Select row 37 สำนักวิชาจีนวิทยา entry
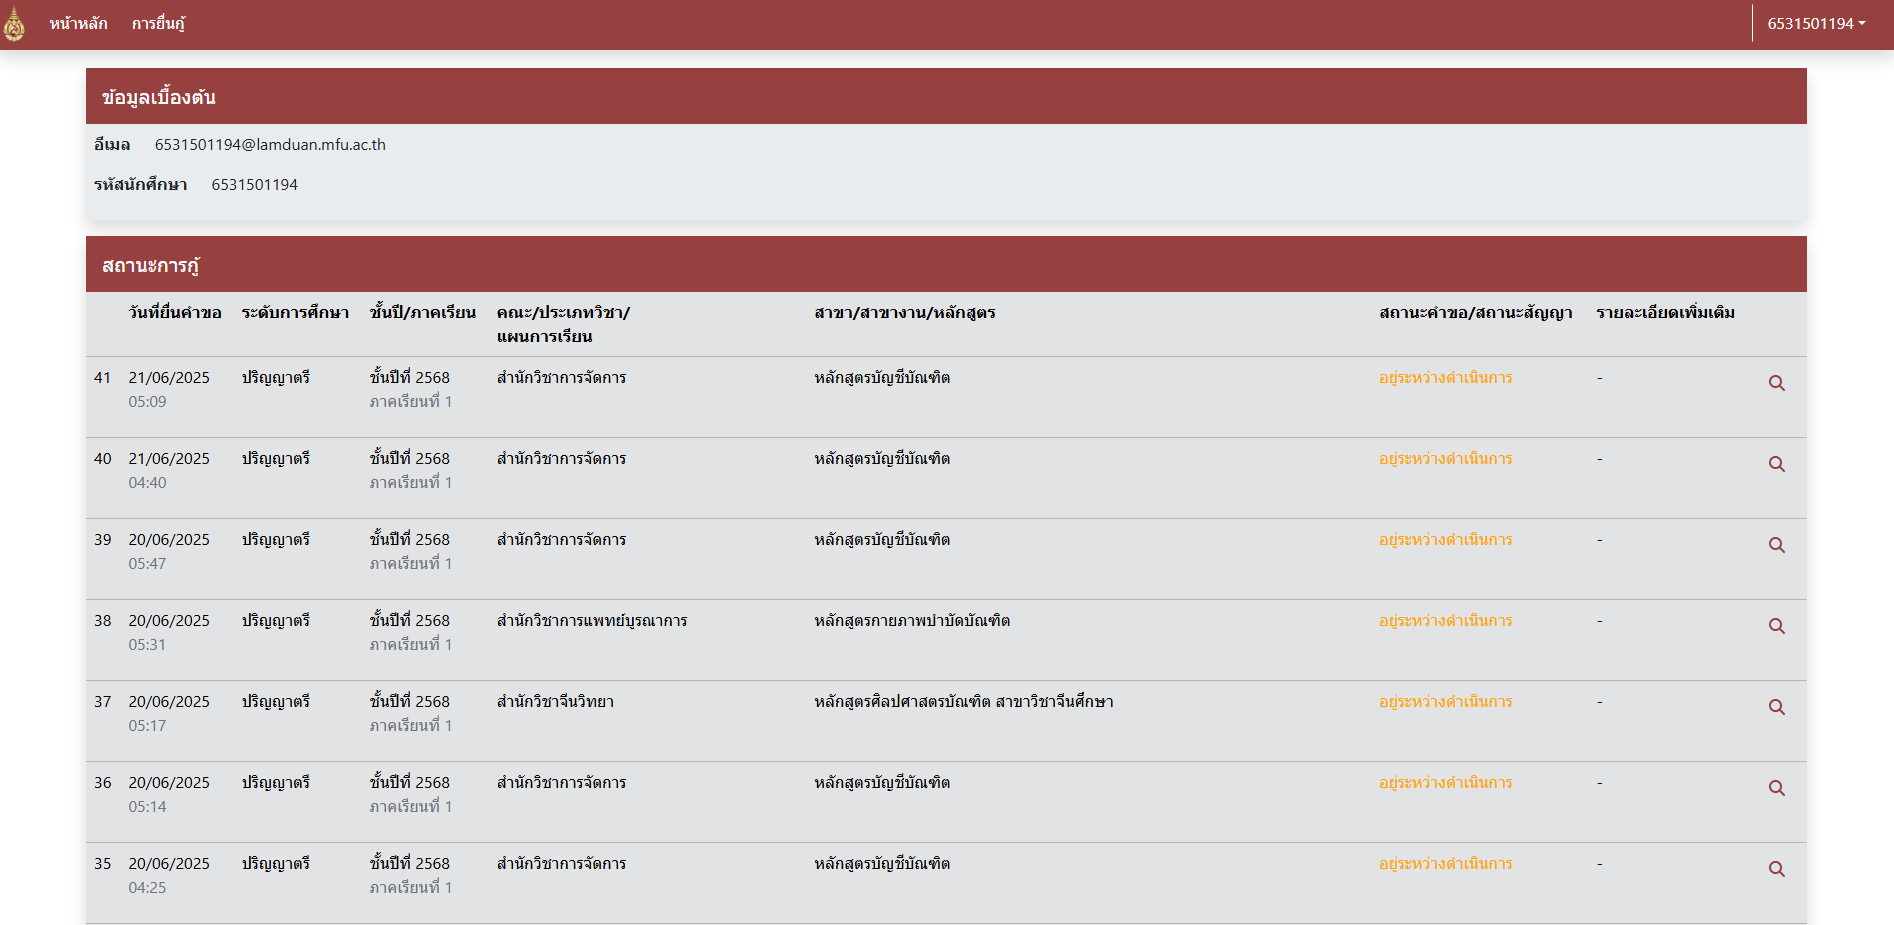The height and width of the screenshot is (925, 1894). pyautogui.click(x=556, y=702)
